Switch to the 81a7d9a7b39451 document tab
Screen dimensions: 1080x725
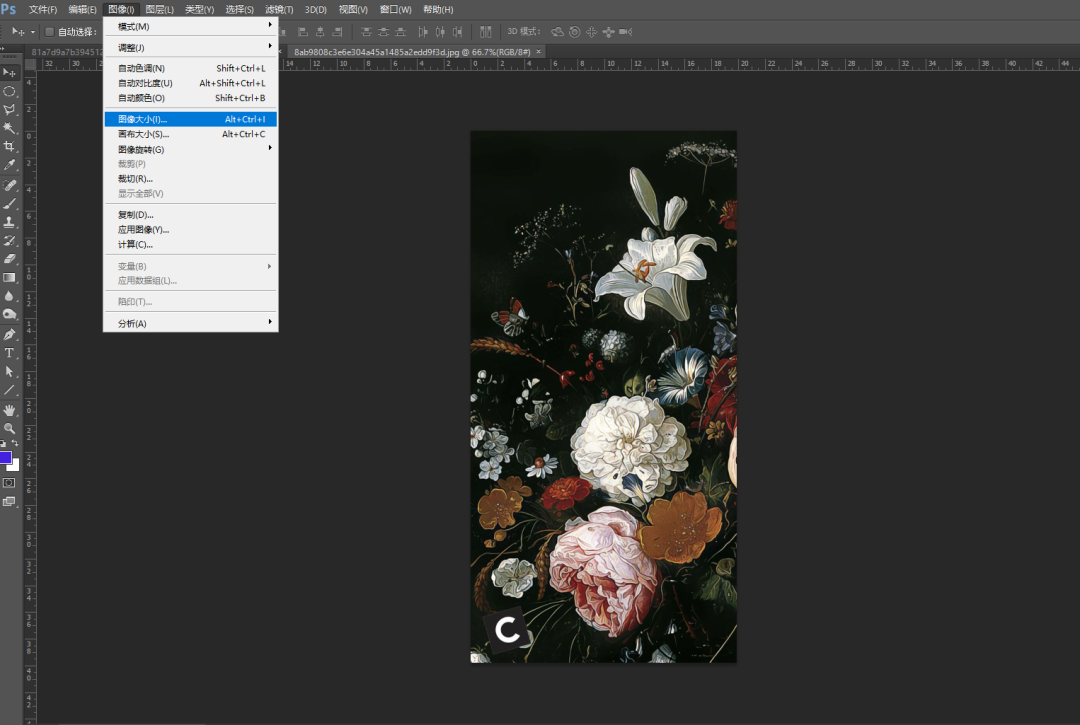pos(66,52)
